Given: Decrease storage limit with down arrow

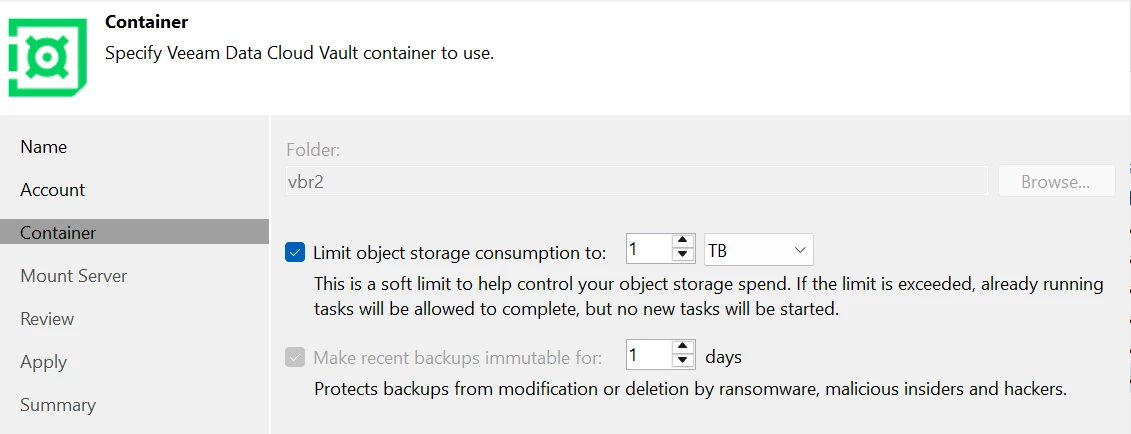Looking at the screenshot, I should (684, 256).
